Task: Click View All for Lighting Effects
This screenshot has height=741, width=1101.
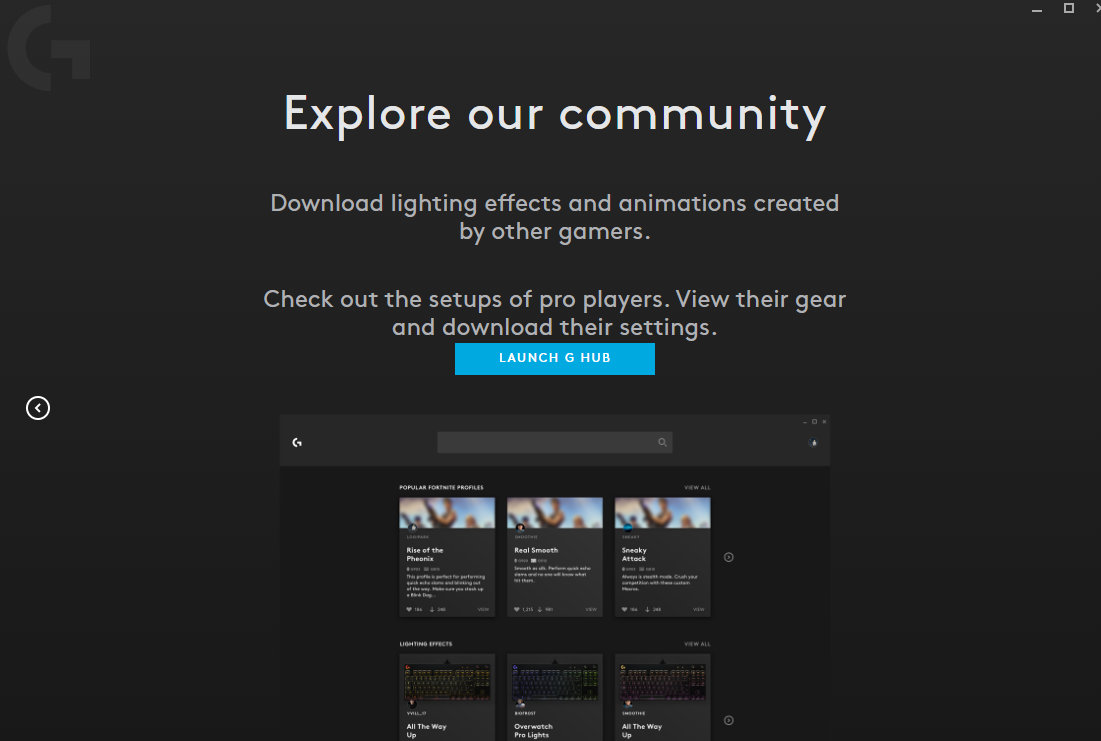Action: 697,644
